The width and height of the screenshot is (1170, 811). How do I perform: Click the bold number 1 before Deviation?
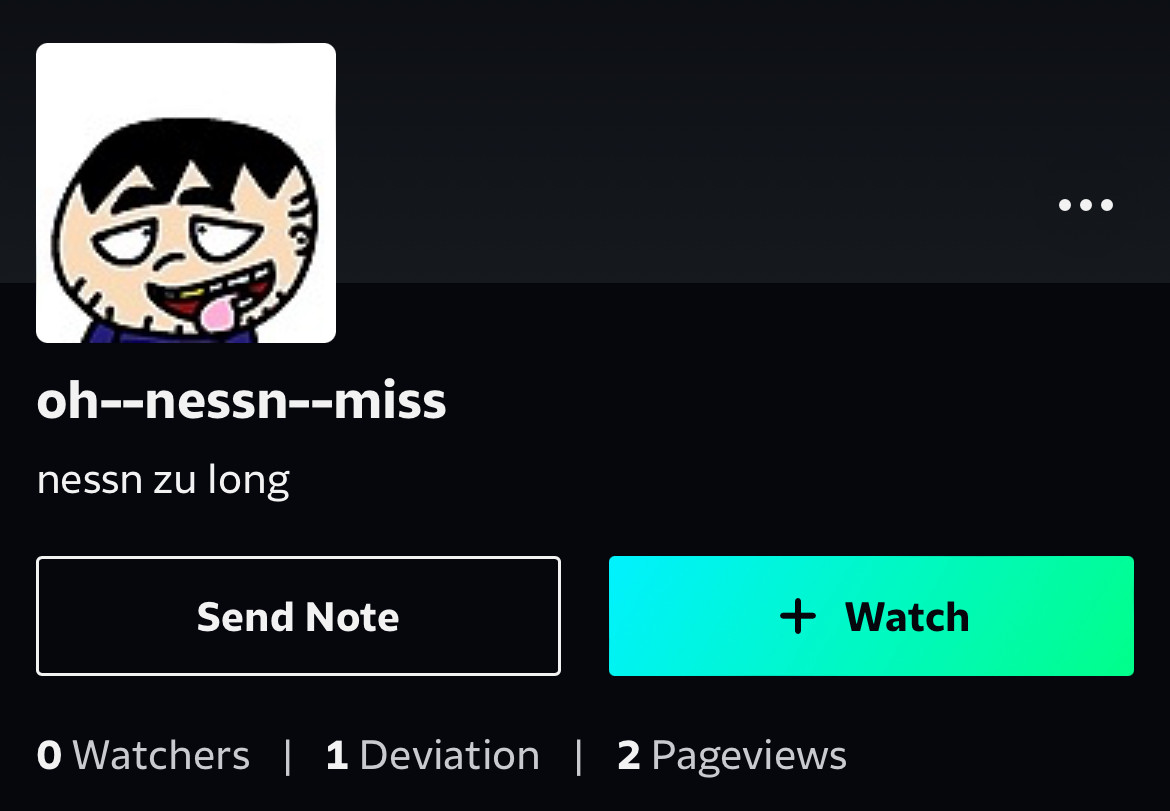[x=337, y=755]
